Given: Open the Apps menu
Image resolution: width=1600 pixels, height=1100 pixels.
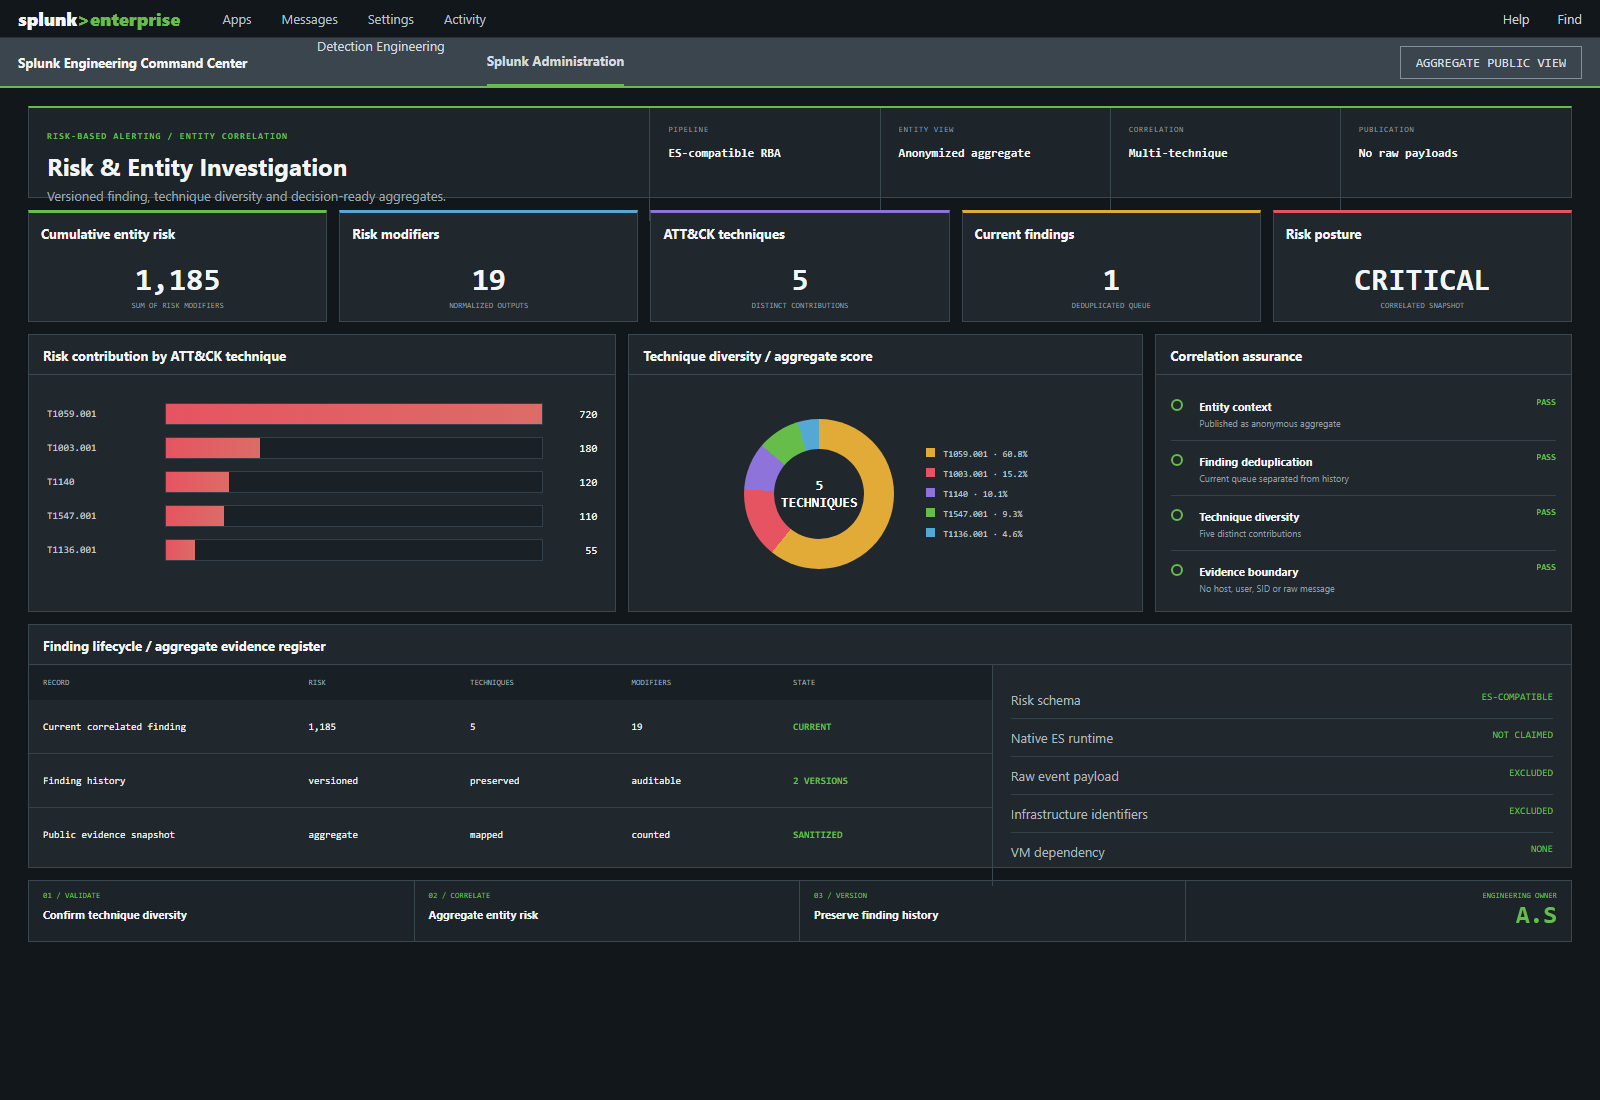Looking at the screenshot, I should click(x=237, y=19).
